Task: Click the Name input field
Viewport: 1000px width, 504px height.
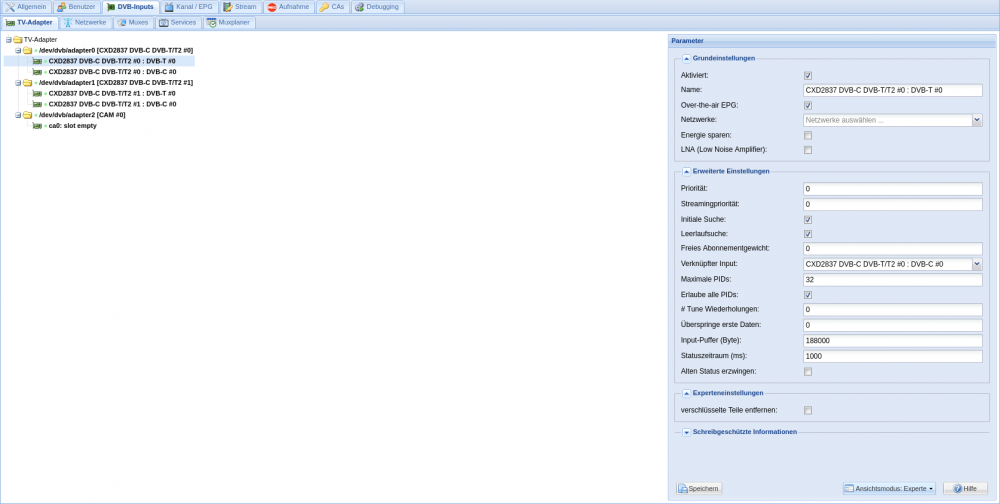Action: [893, 90]
